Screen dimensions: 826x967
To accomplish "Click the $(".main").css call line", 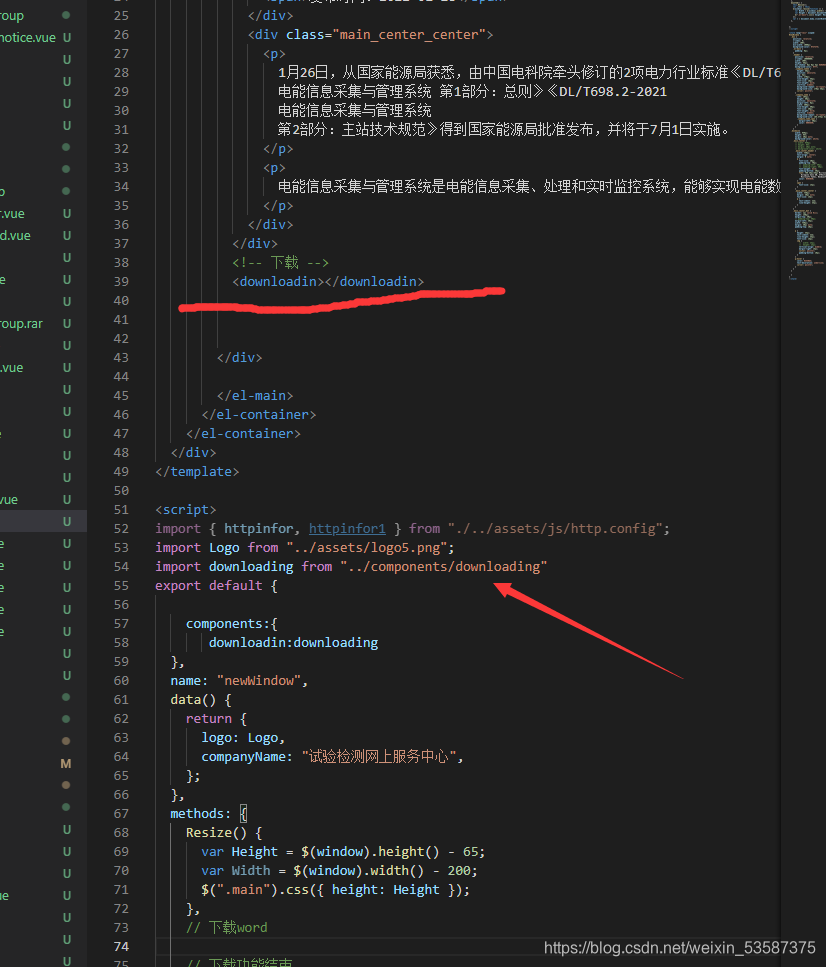I will [x=336, y=890].
